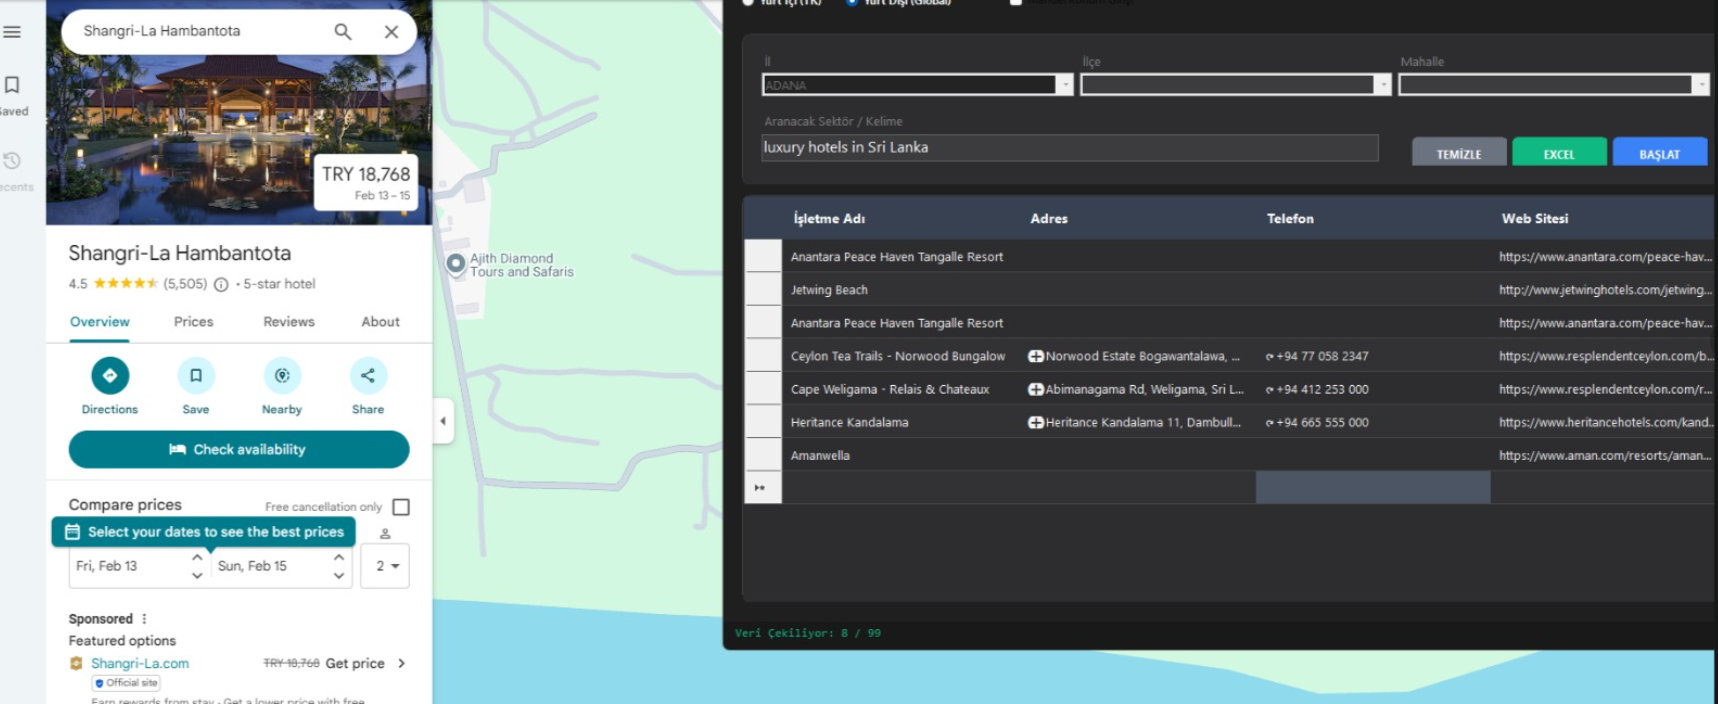Increase check-in date Fri, Feb 13
Screen dimensions: 1718x704
click(x=197, y=557)
